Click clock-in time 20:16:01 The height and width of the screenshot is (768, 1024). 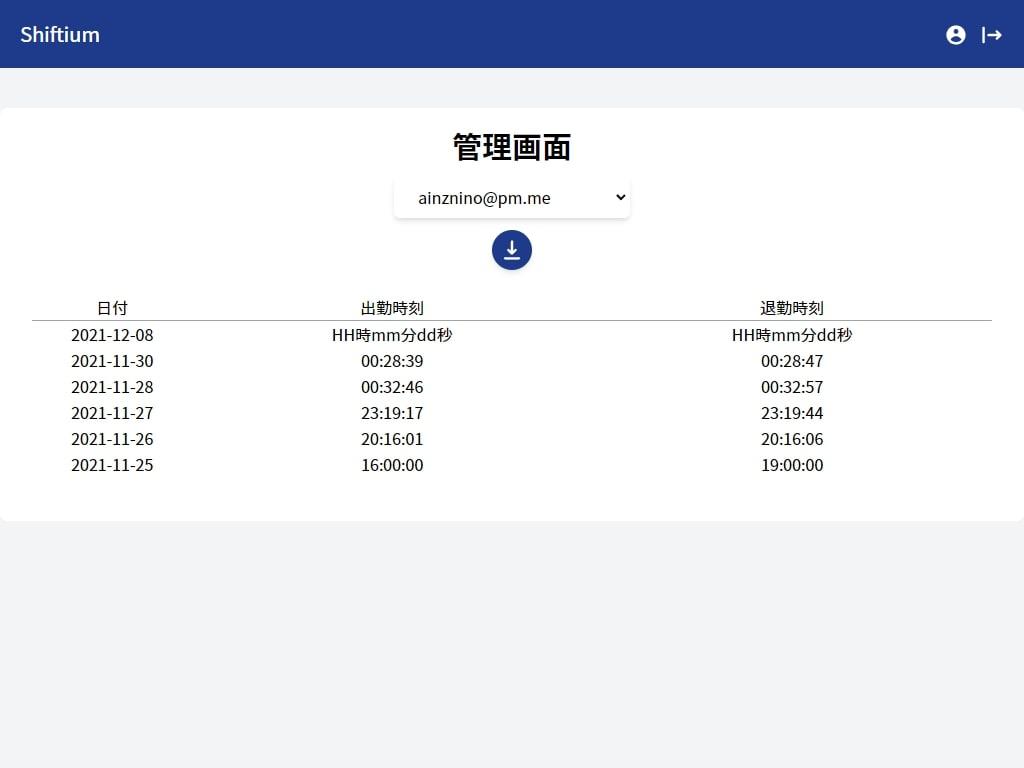[x=392, y=440]
